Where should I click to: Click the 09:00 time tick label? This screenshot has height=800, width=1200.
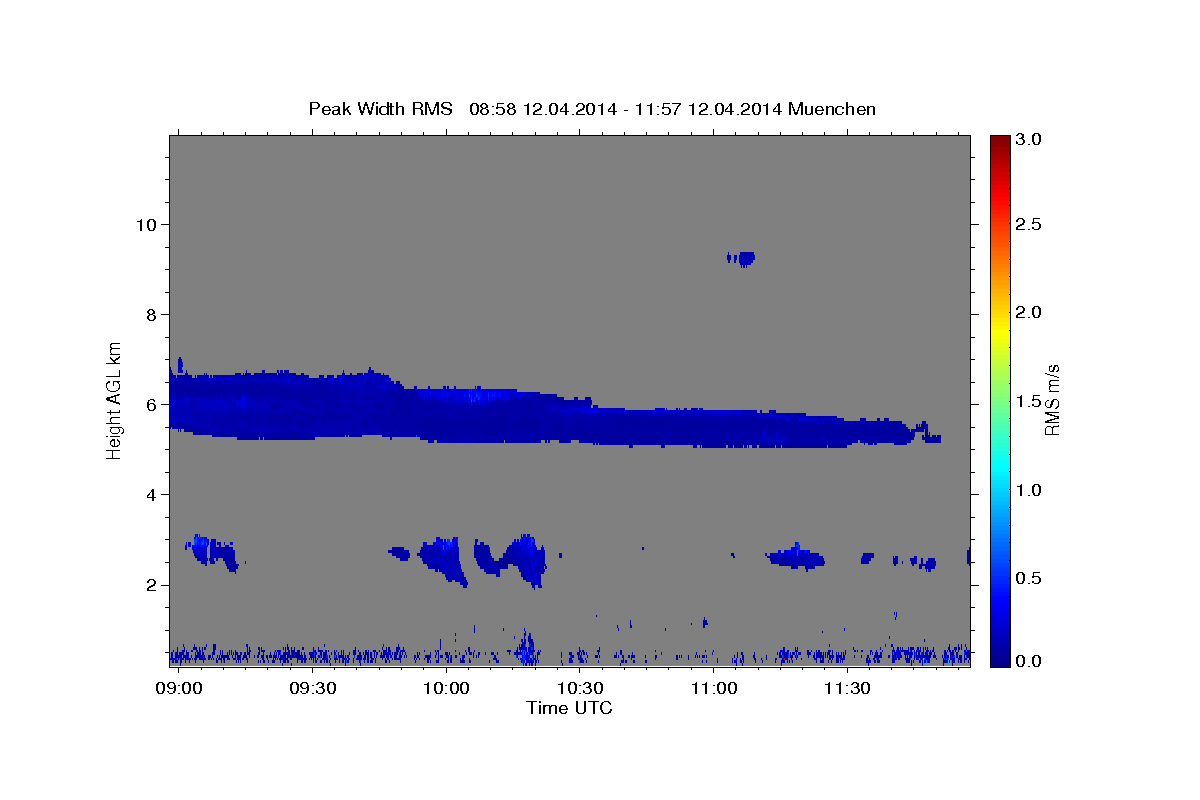click(x=180, y=689)
